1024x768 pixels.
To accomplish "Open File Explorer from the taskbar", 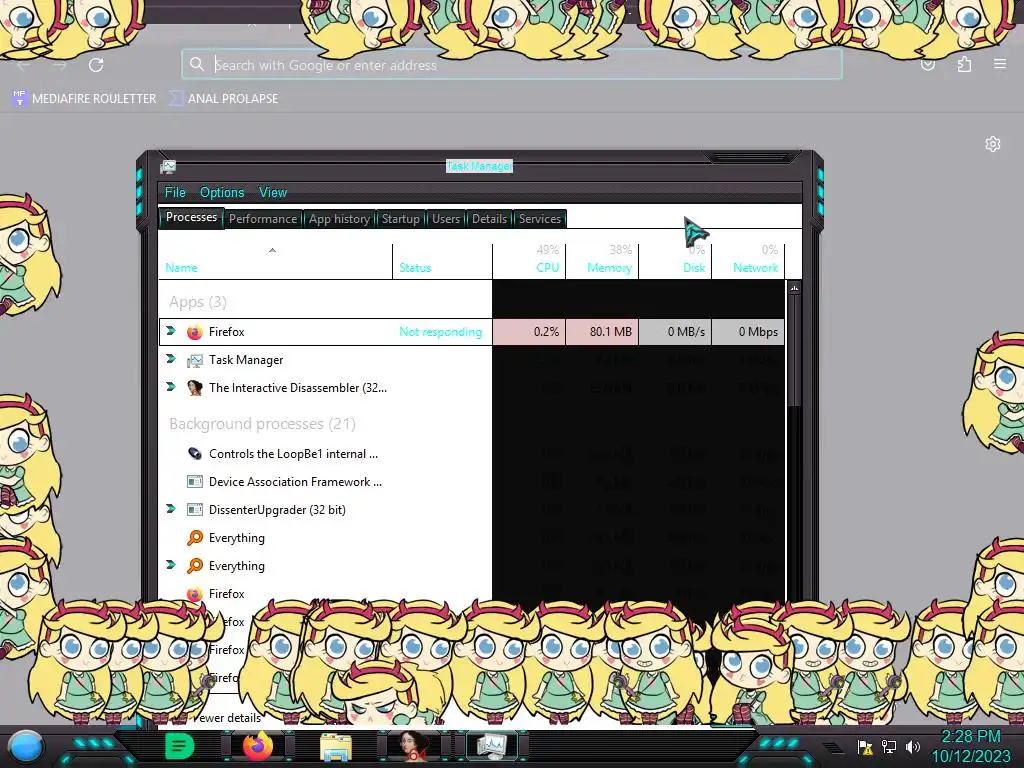I will click(336, 747).
